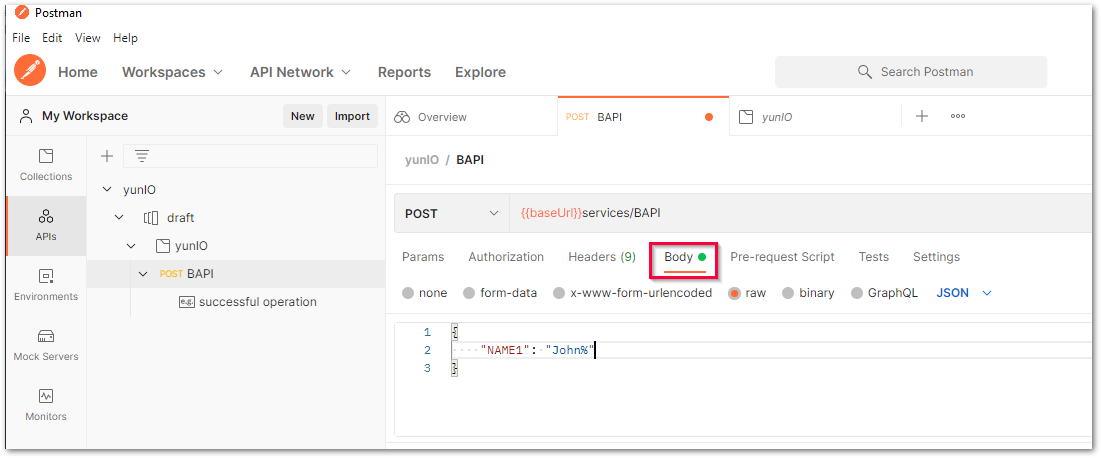Click the sidebar filter input
Viewport: 1101px width, 458px height.
coord(250,156)
